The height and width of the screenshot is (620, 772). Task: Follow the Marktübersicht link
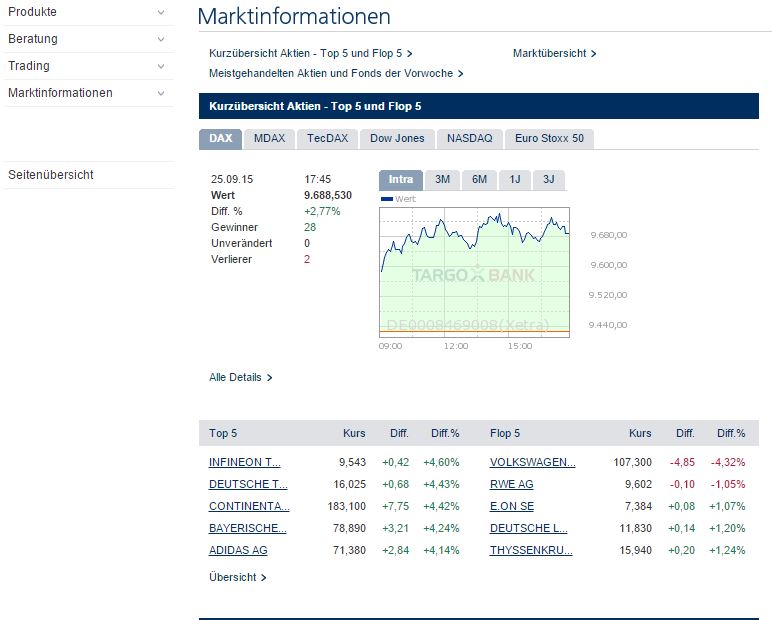[x=554, y=53]
